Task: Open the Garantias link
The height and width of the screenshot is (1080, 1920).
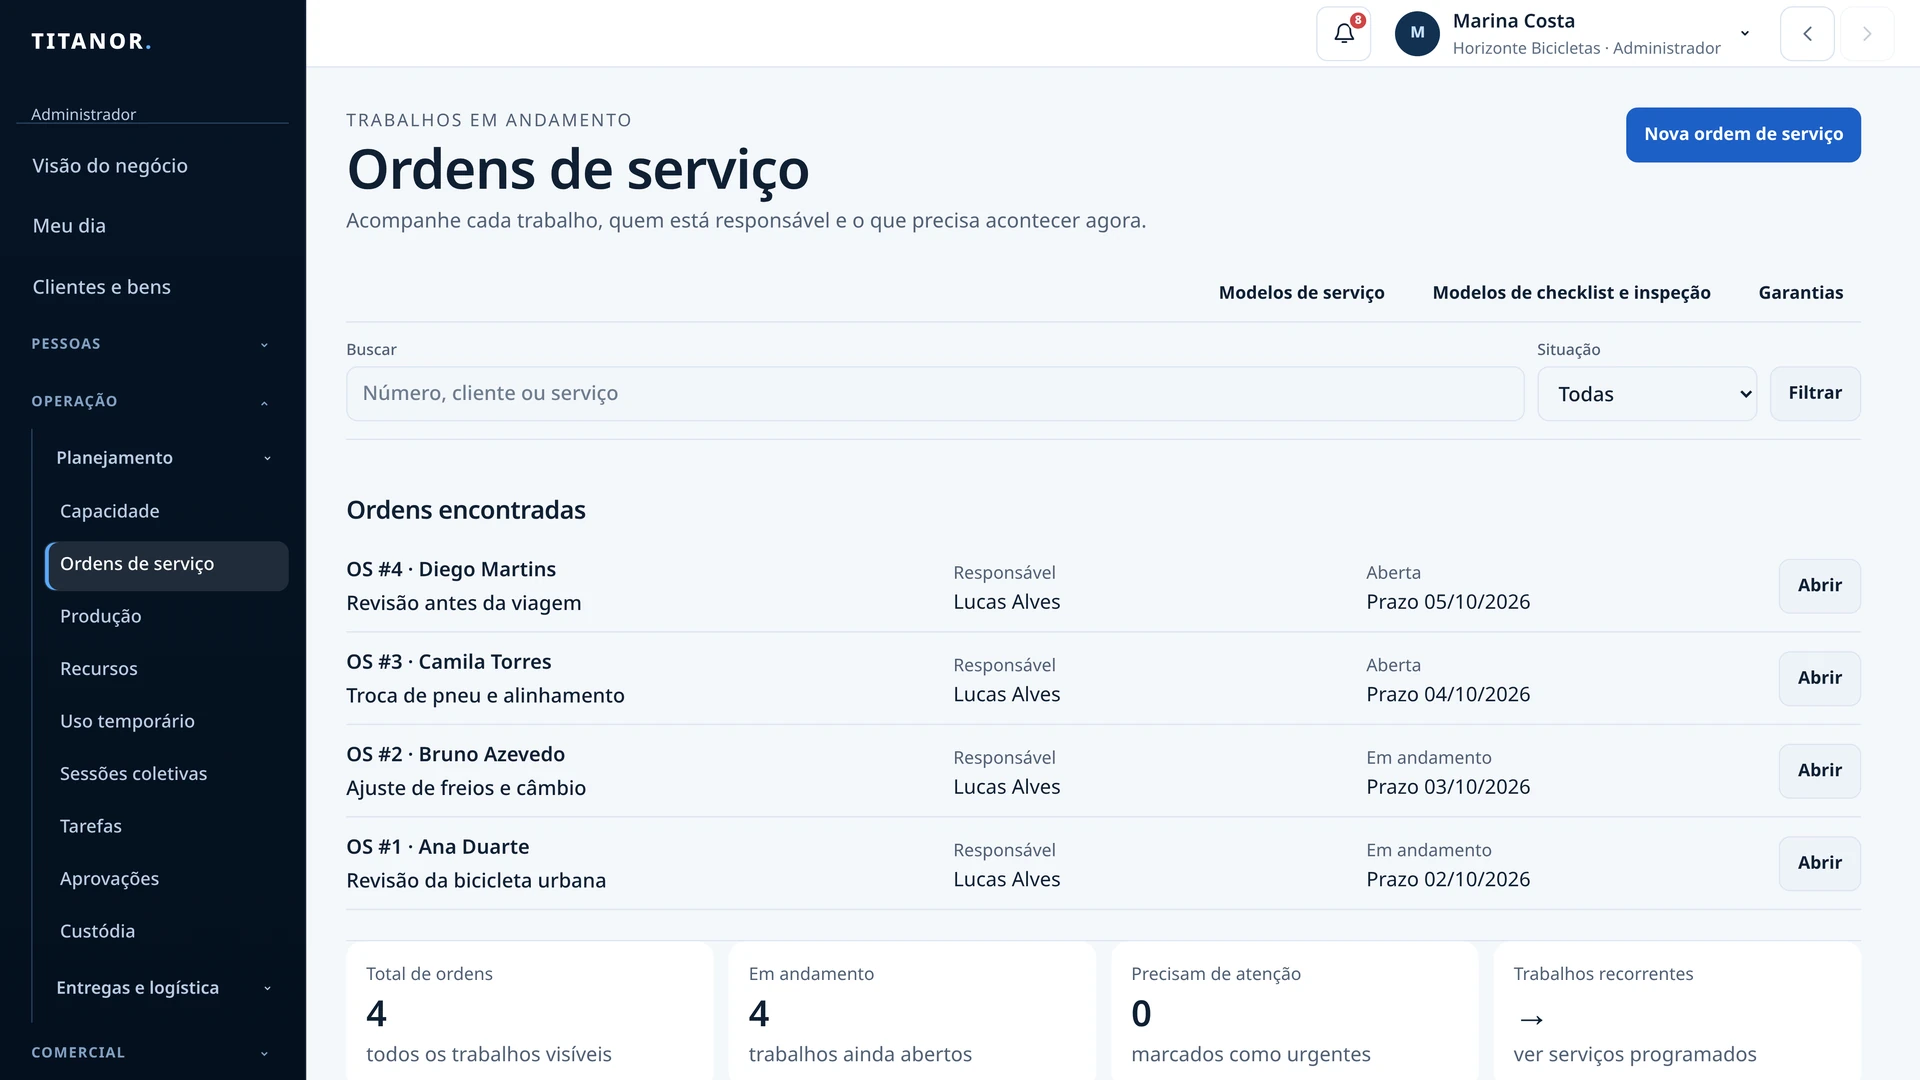Action: [x=1800, y=293]
